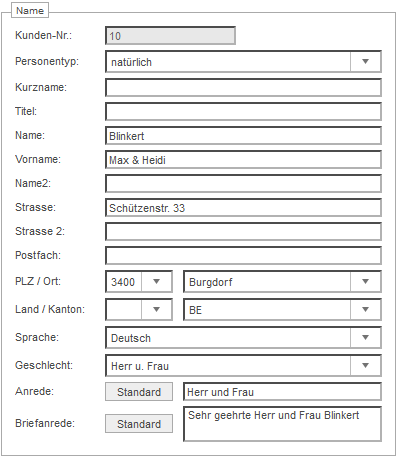Click the Standard button beside Anrede
Viewport: 399px width, 459px height.
[x=139, y=392]
